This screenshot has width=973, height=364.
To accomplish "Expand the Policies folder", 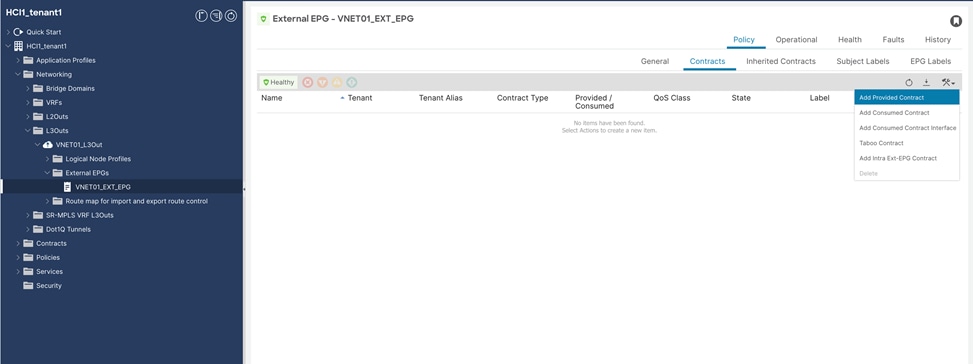I will [18, 257].
